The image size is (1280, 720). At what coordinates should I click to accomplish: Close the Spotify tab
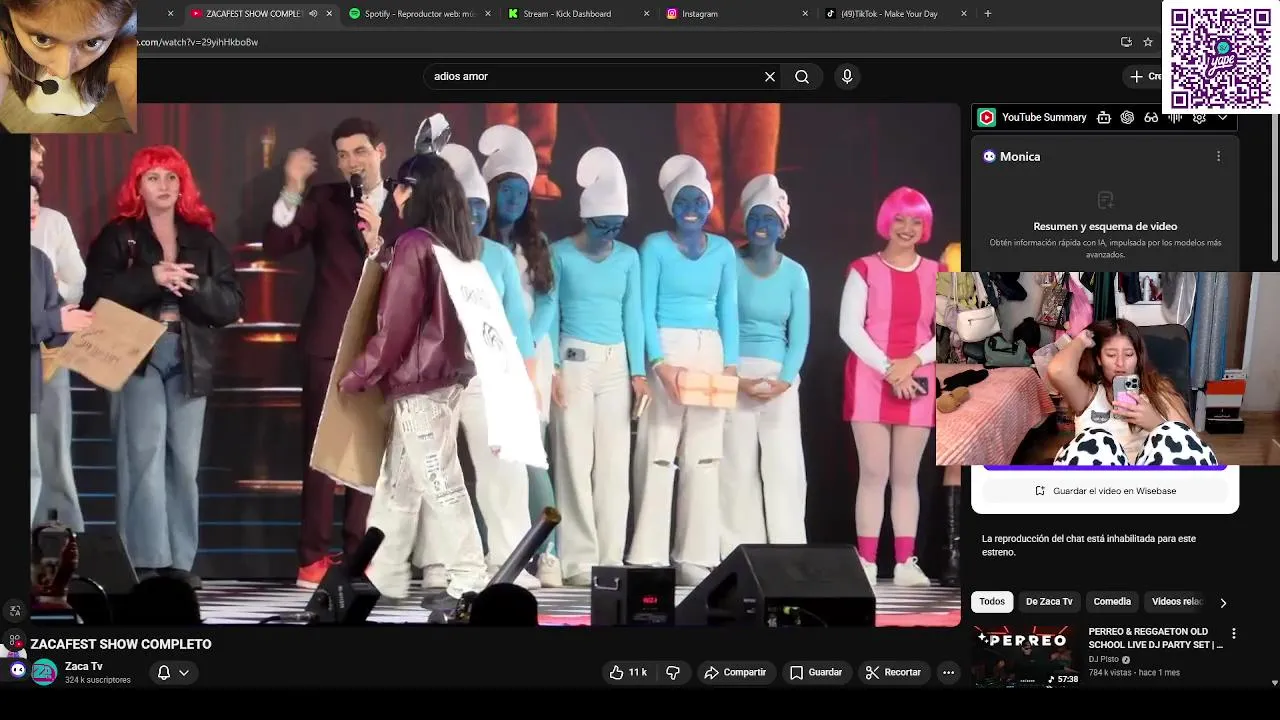[x=488, y=14]
